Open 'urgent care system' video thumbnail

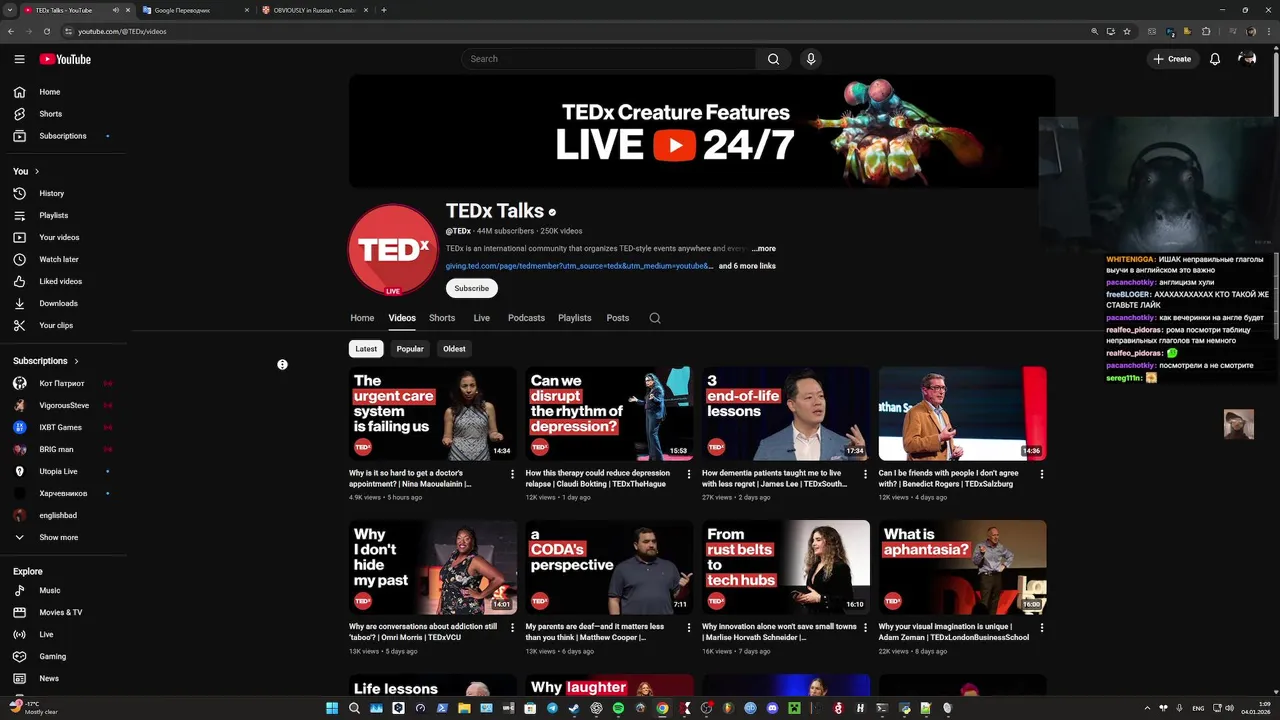point(433,414)
